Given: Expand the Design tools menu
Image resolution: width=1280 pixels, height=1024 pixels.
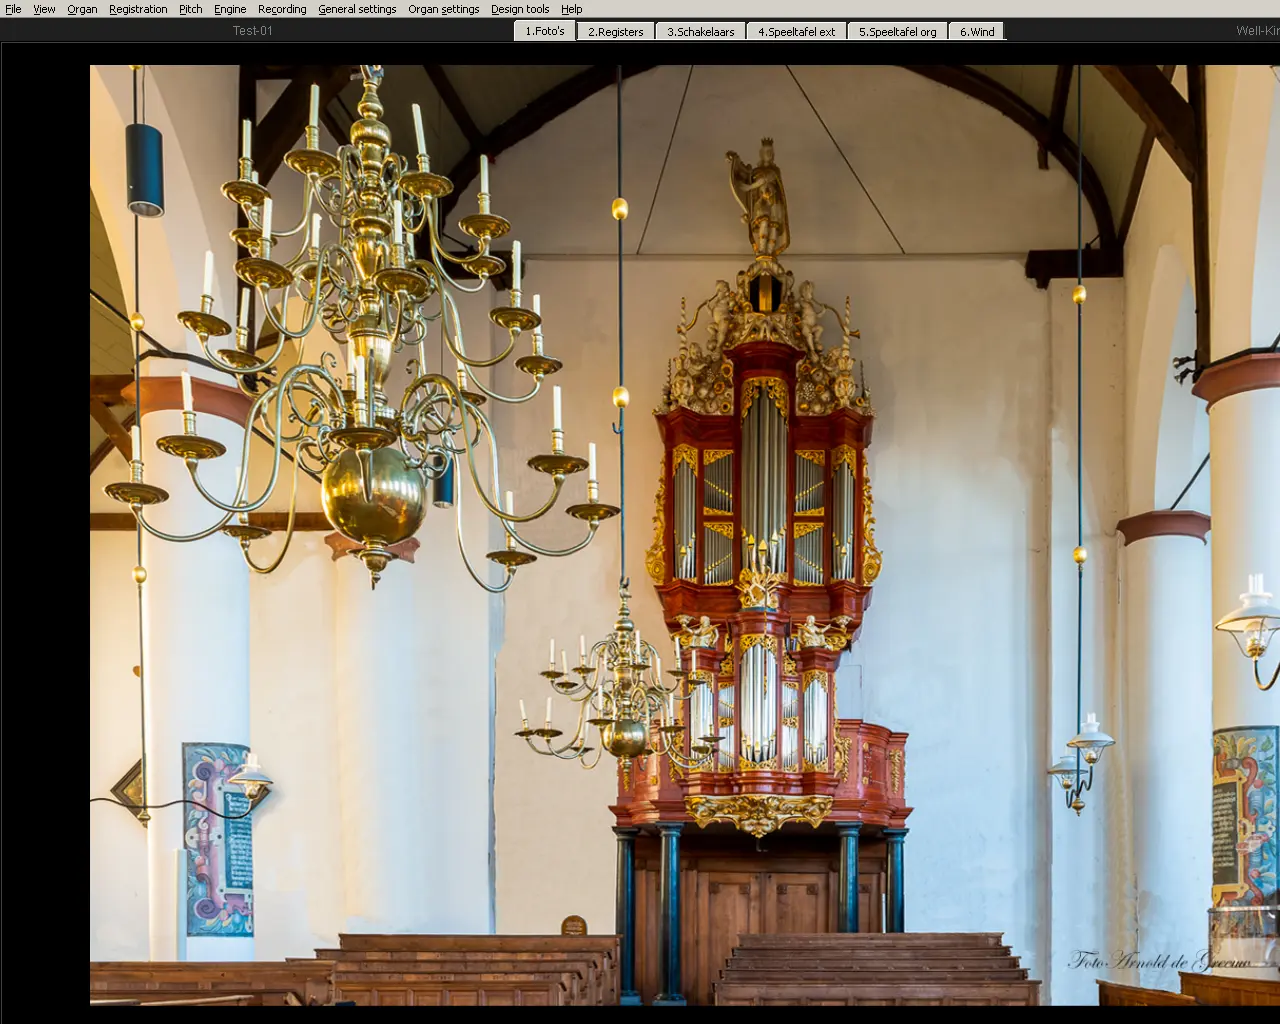Looking at the screenshot, I should tap(520, 9).
